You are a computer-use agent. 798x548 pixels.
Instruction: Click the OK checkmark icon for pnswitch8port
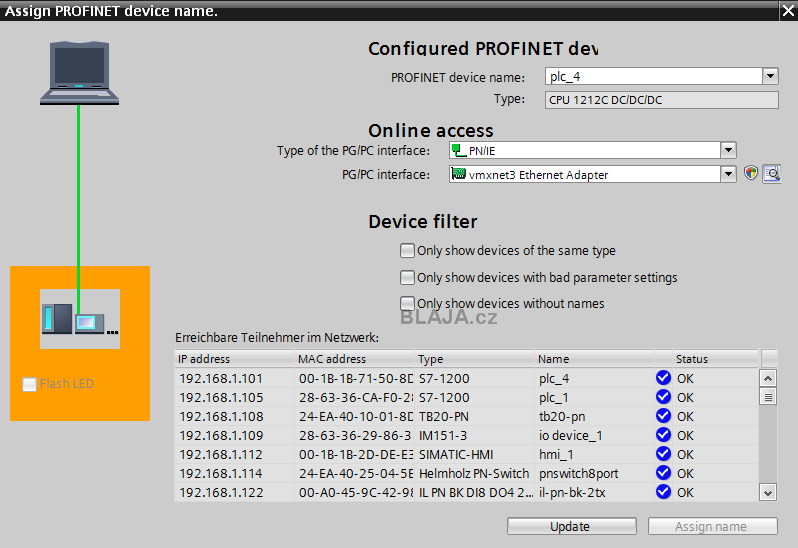click(x=663, y=473)
